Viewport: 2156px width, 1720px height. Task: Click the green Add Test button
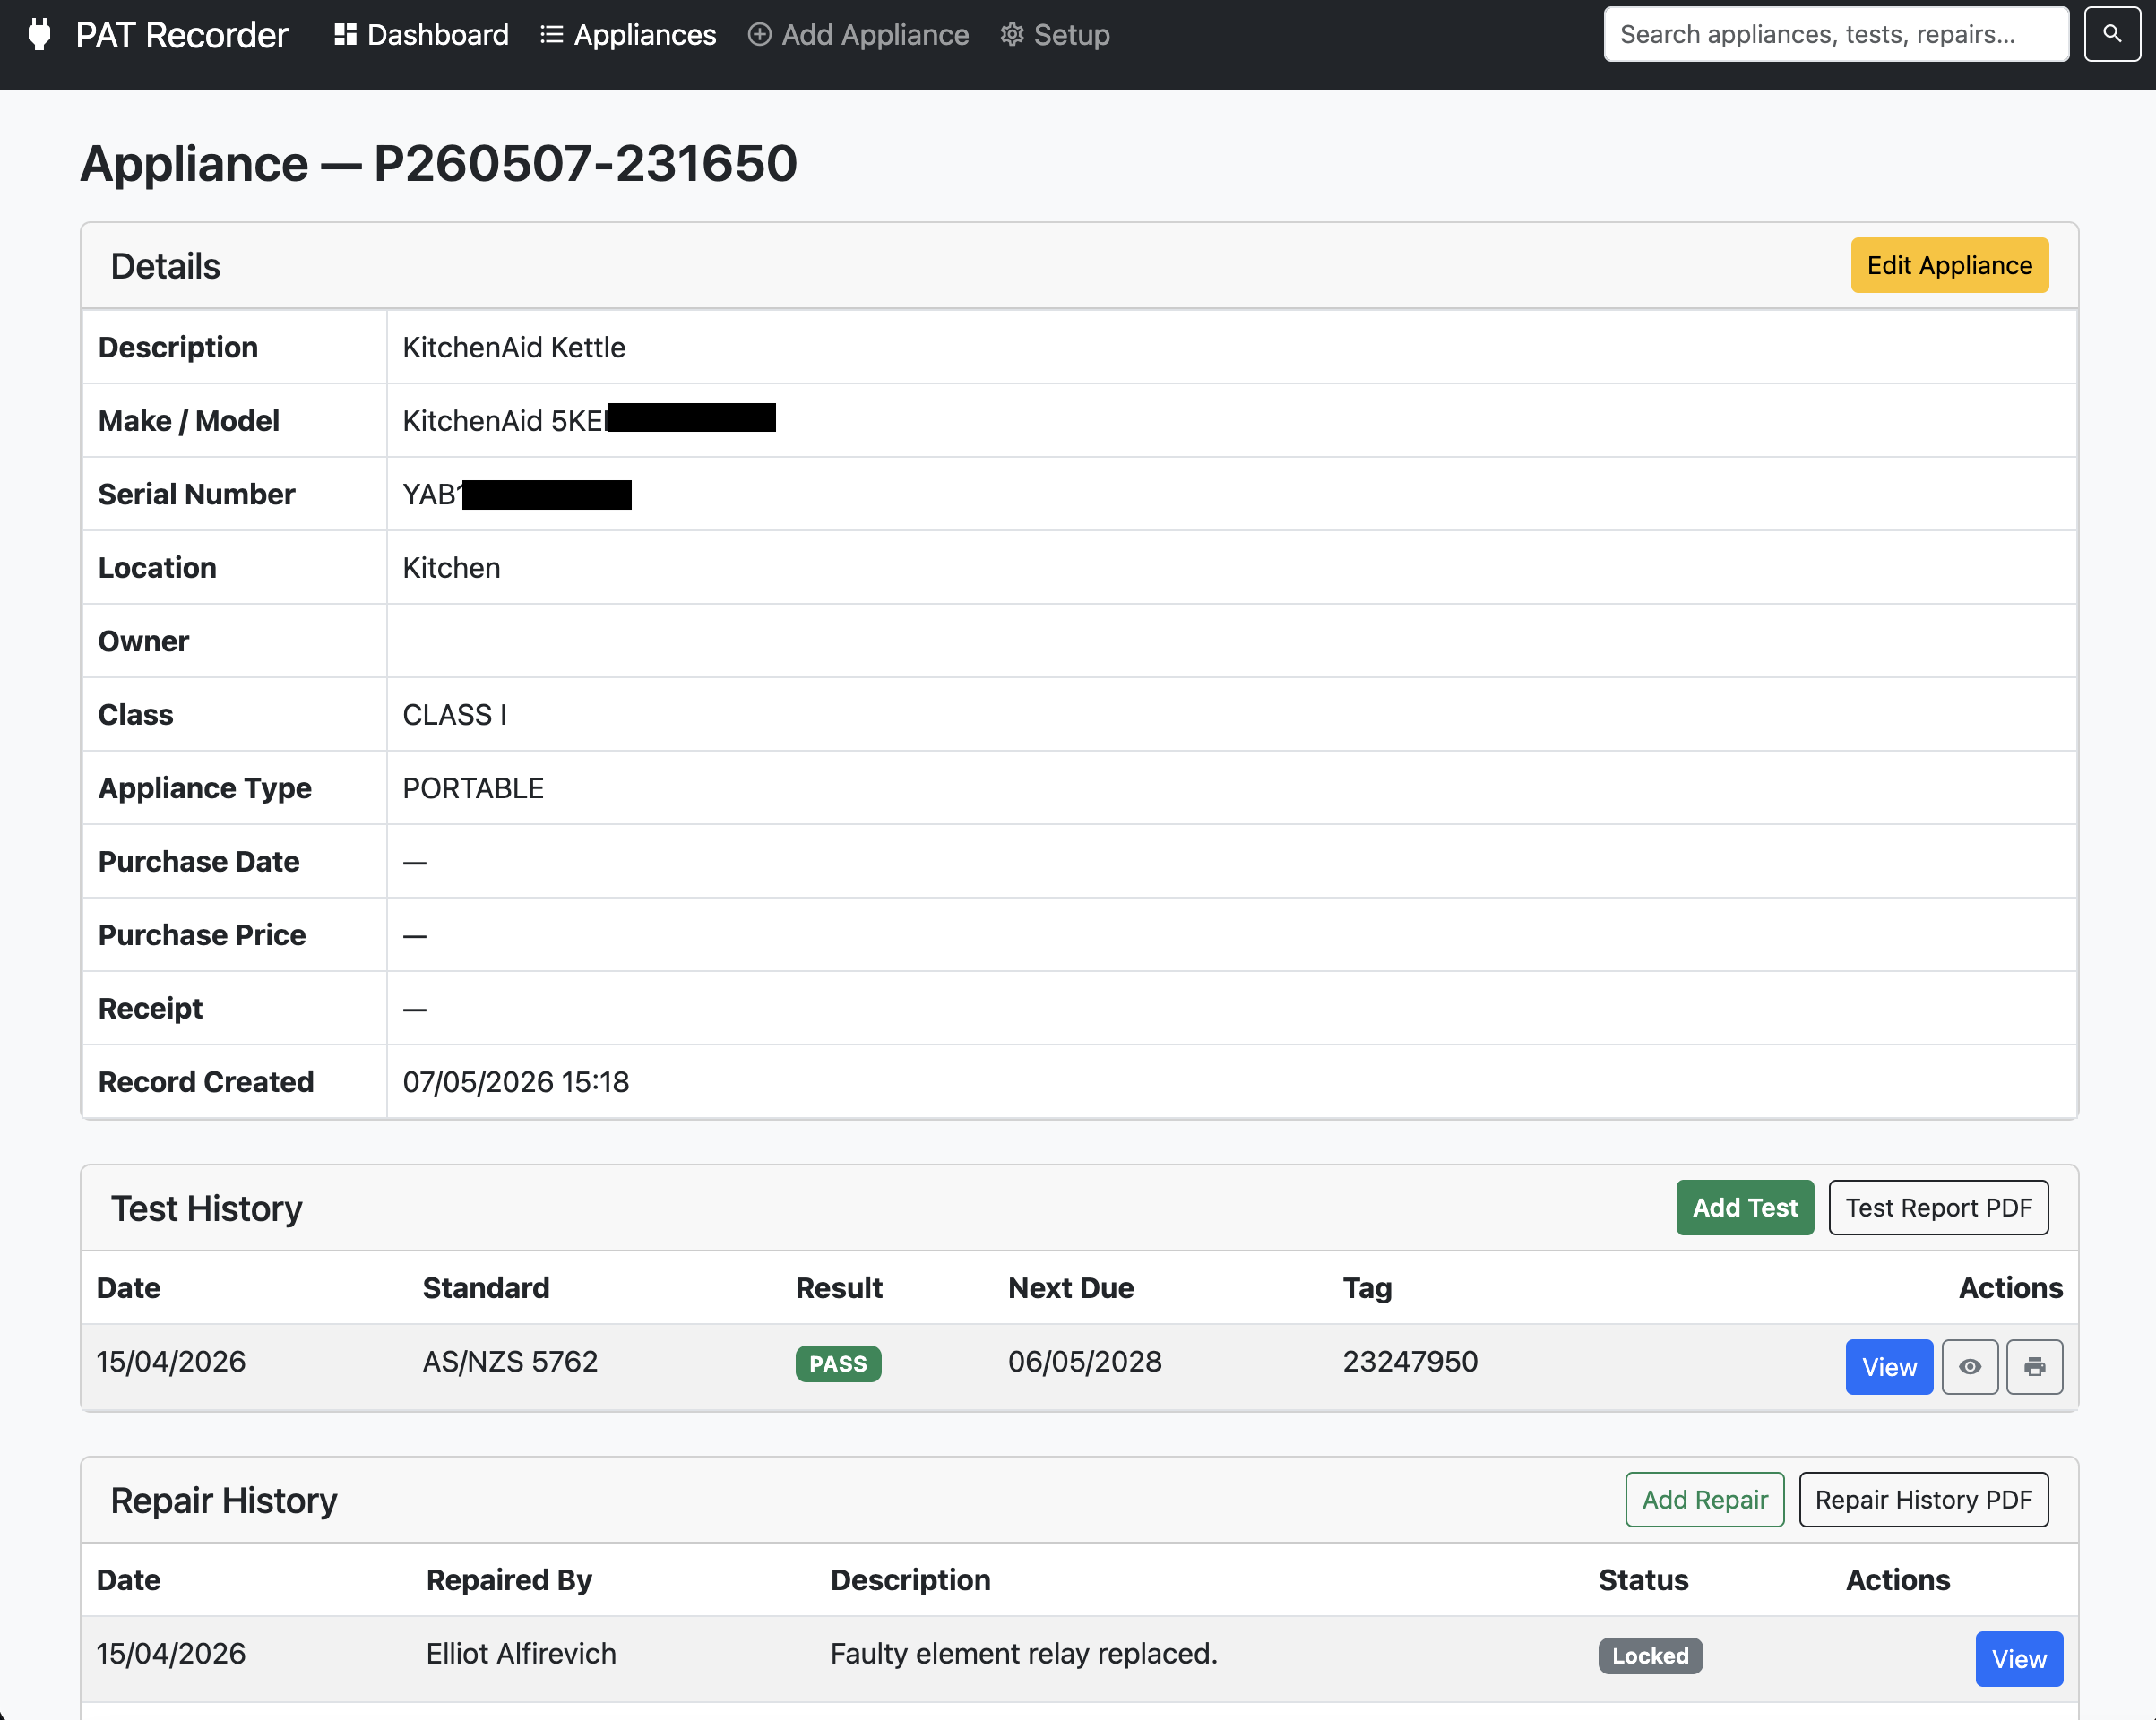tap(1744, 1207)
